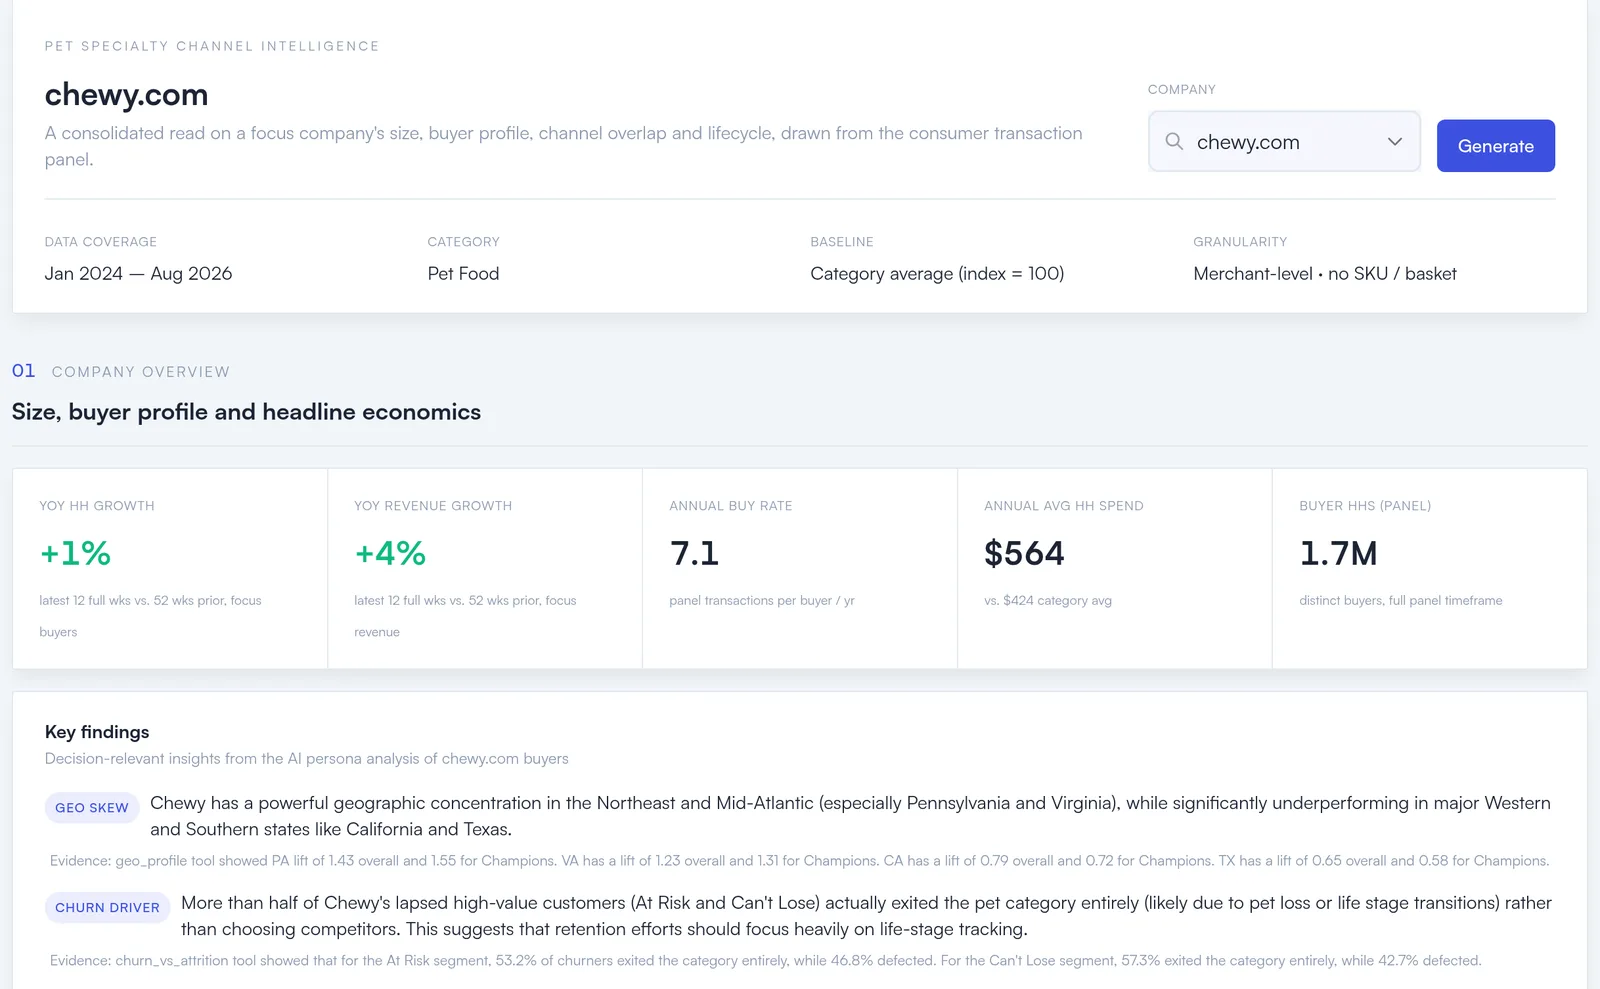Click the distinct buyers, full panel timeframe note
The height and width of the screenshot is (989, 1600).
pos(1400,600)
